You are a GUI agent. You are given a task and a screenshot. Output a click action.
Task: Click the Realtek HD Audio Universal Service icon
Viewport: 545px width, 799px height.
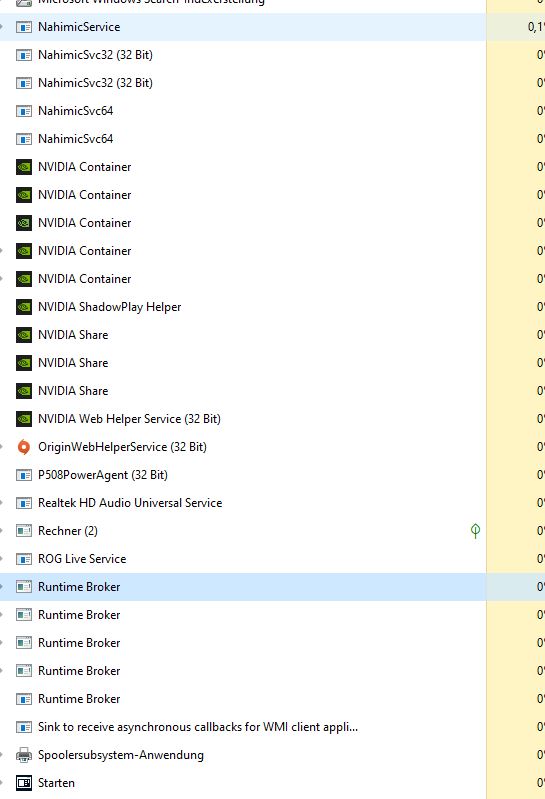(23, 503)
